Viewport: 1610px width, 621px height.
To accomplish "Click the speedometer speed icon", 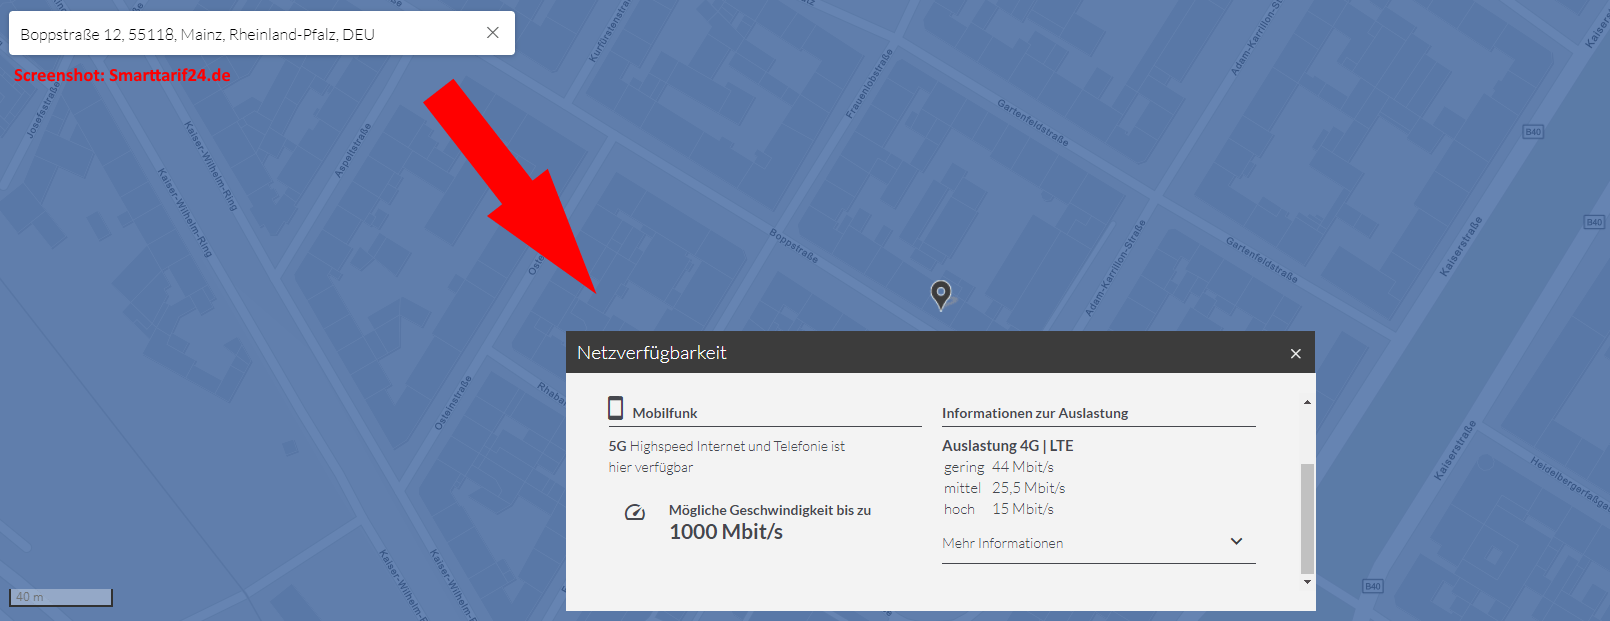I will [635, 512].
